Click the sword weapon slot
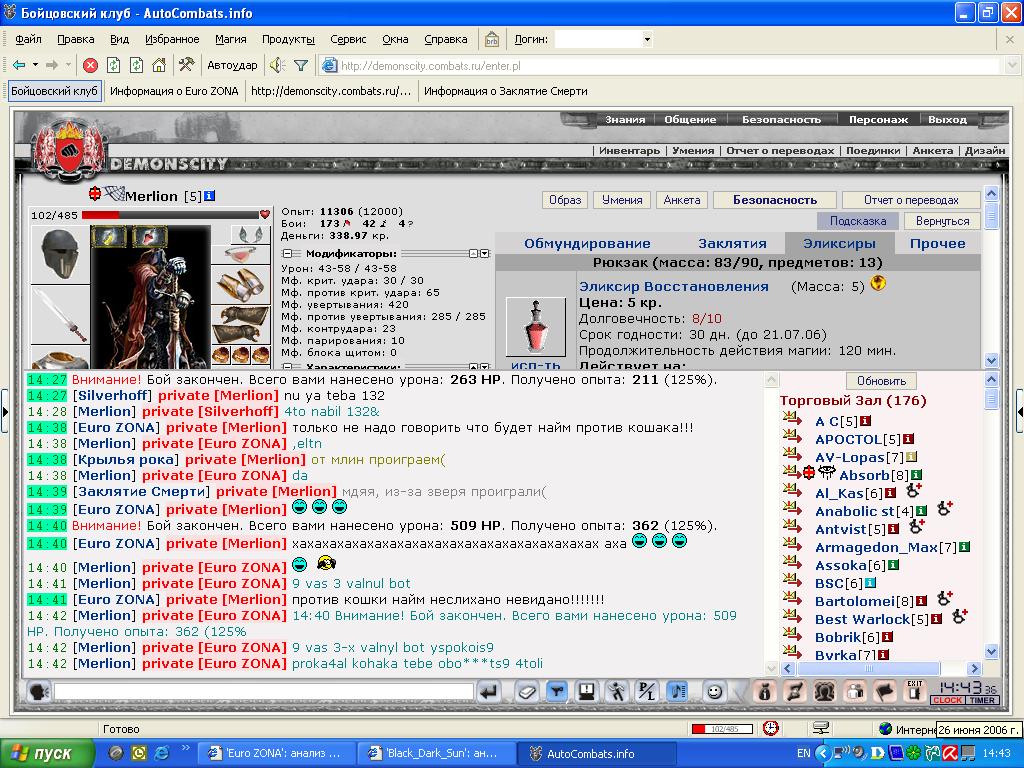 (59, 315)
